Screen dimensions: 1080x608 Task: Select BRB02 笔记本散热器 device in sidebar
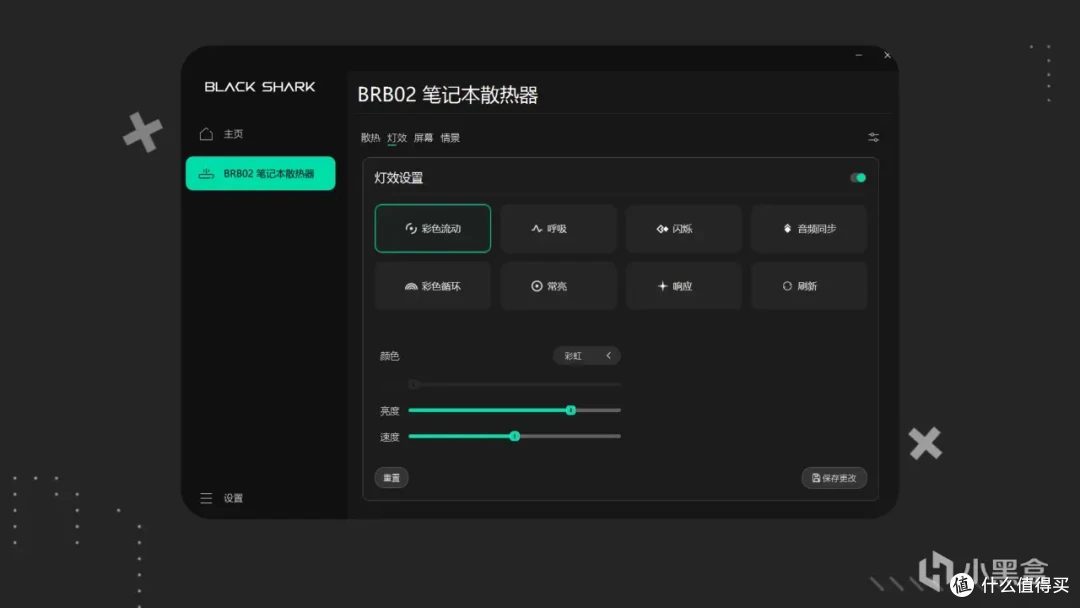(x=260, y=174)
